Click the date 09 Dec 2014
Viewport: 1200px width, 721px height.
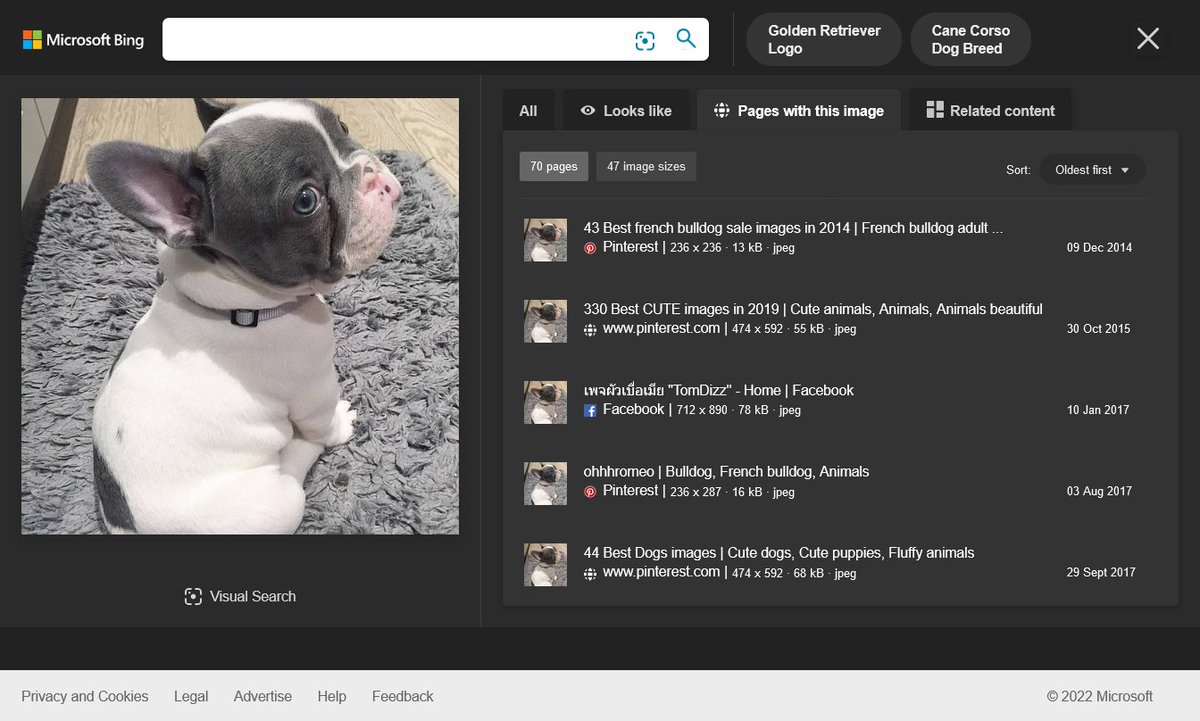click(x=1099, y=248)
